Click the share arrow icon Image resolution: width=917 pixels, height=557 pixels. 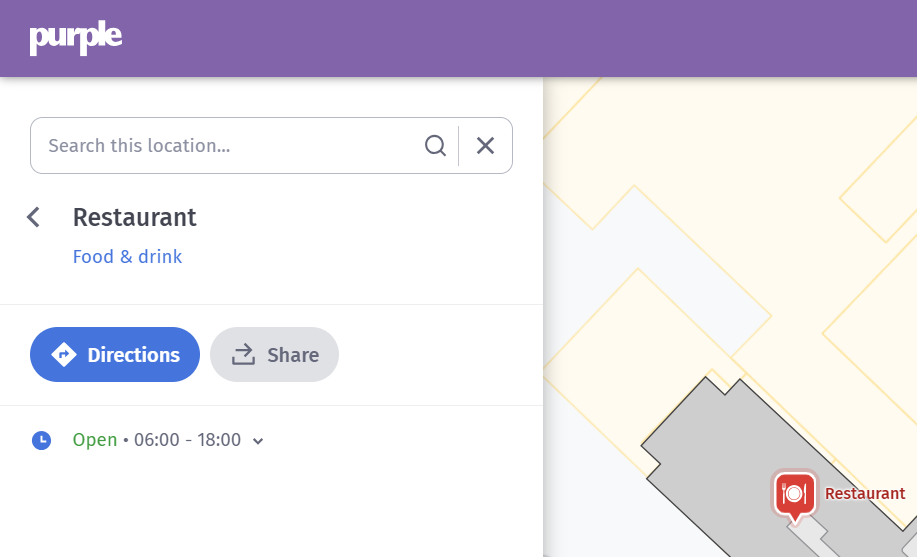point(244,355)
